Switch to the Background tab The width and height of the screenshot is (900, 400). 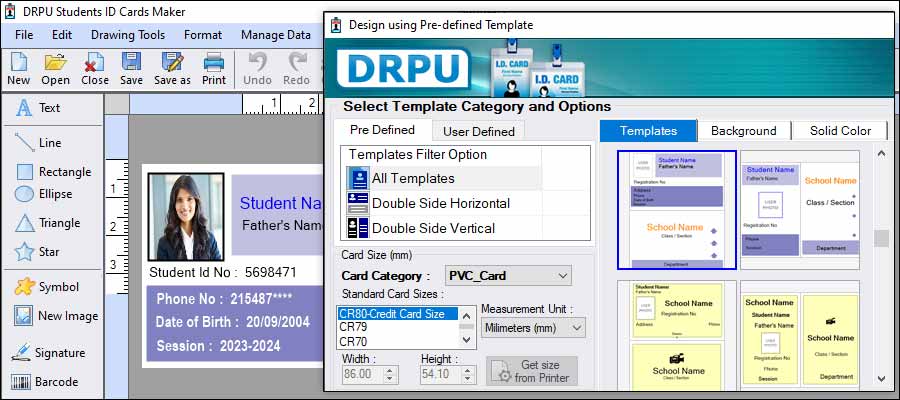pyautogui.click(x=744, y=131)
